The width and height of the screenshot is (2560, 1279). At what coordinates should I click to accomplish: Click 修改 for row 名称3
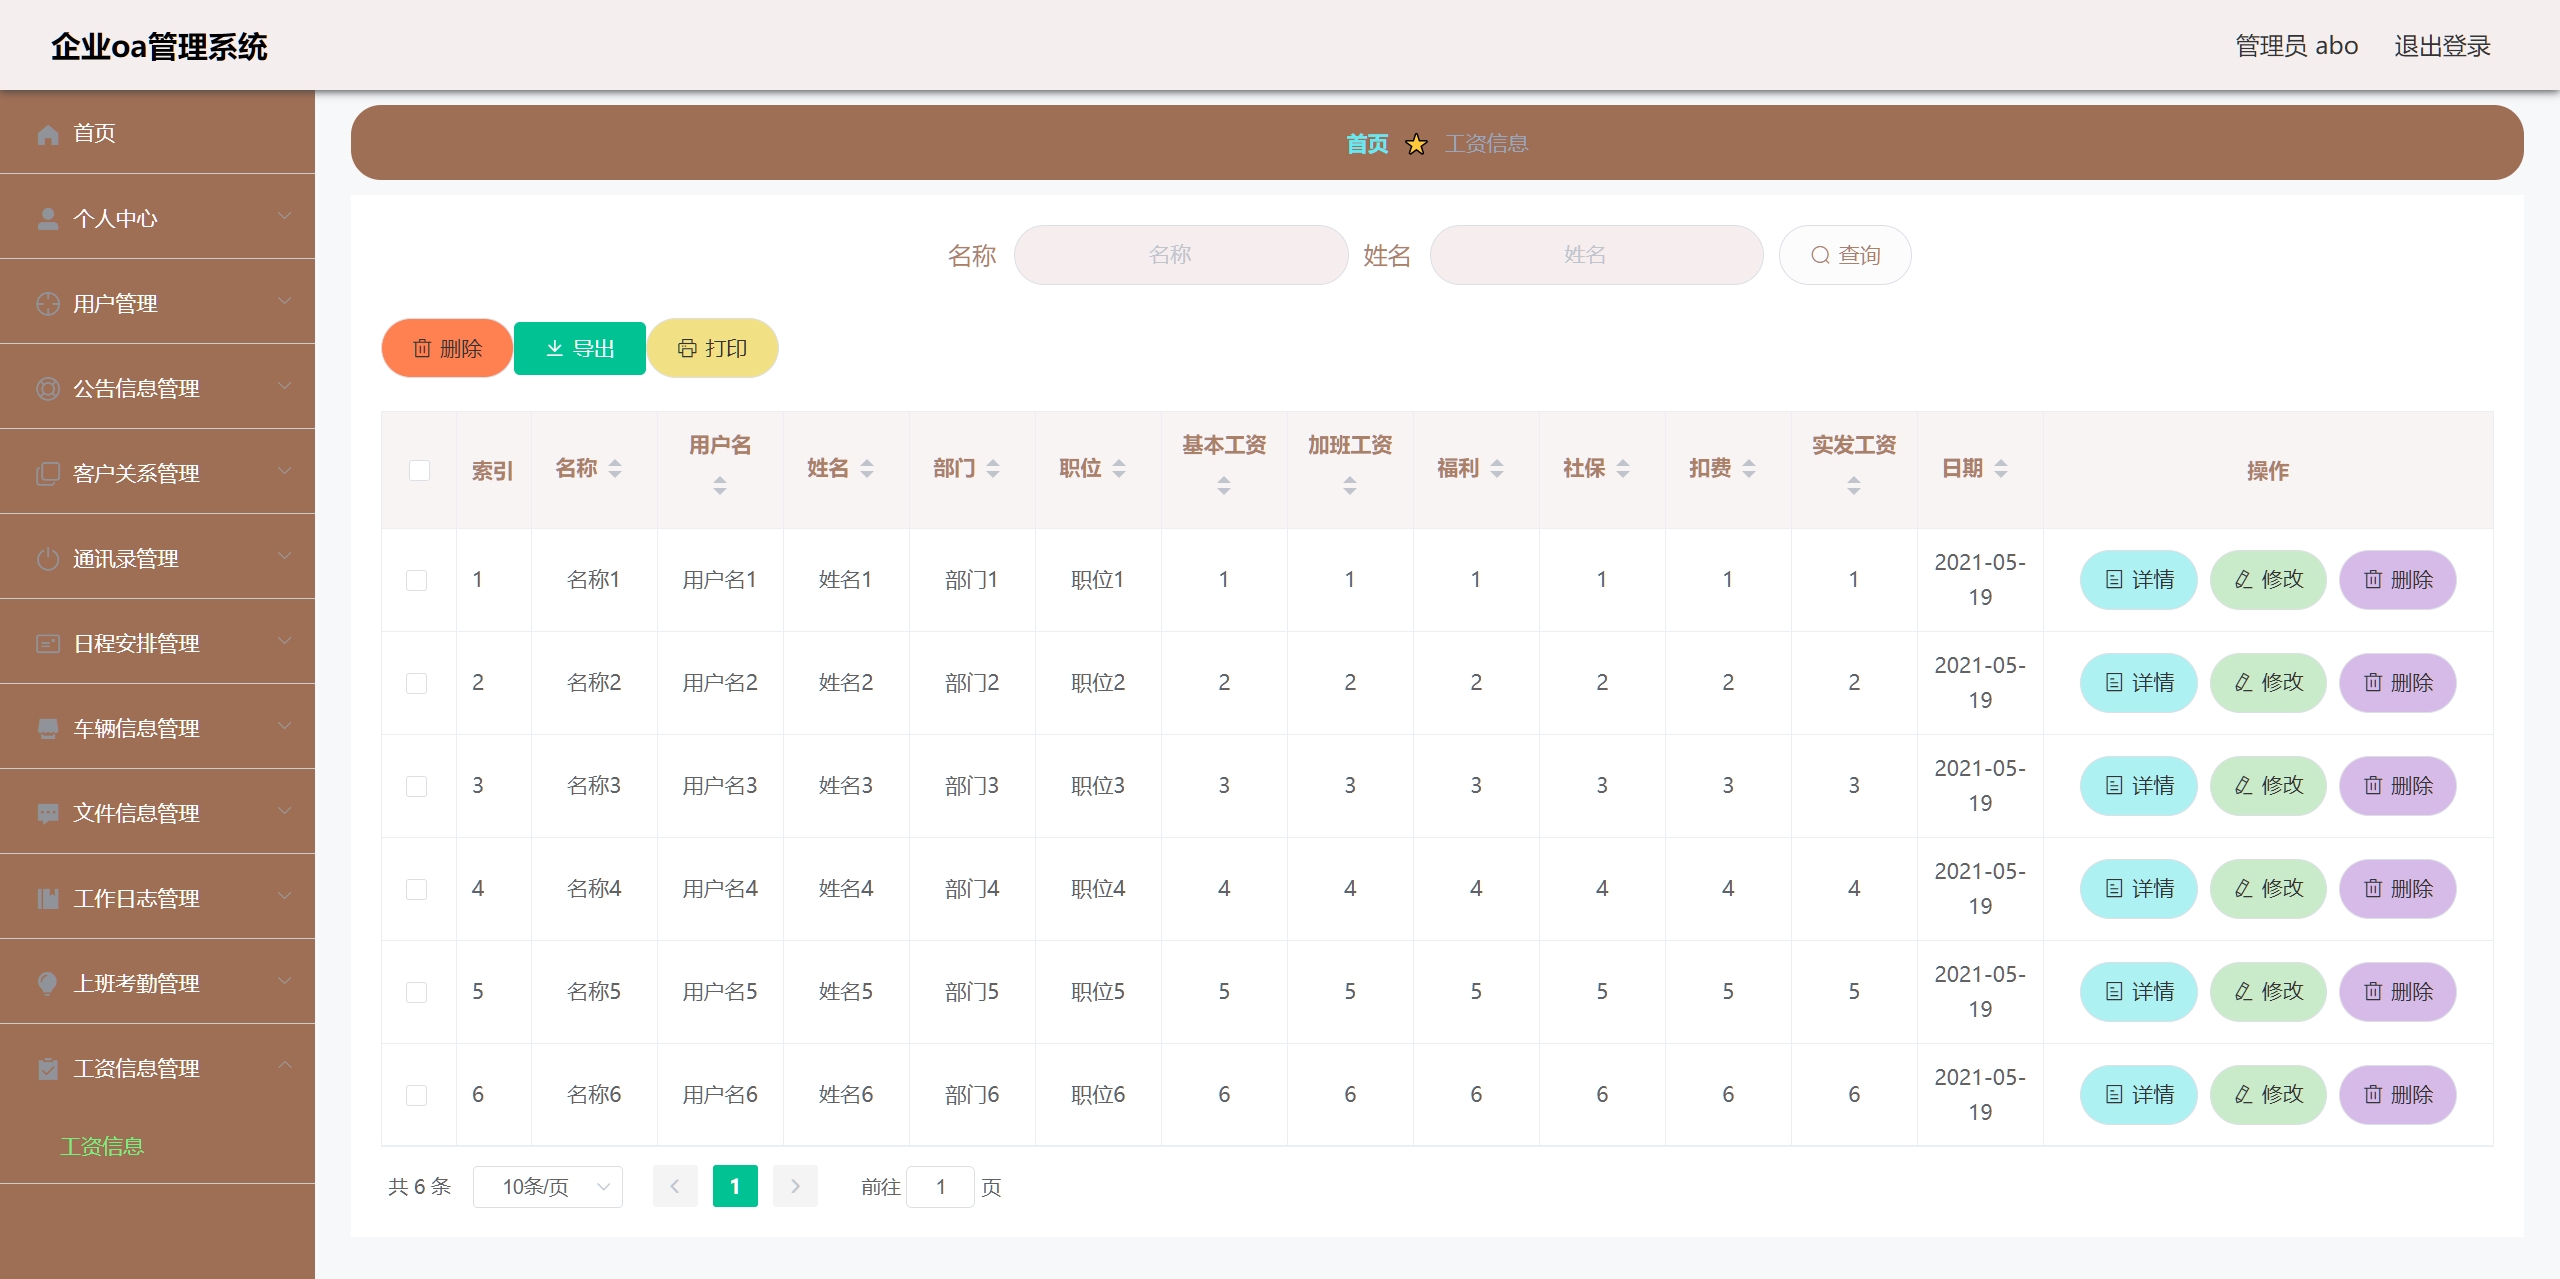tap(2269, 786)
